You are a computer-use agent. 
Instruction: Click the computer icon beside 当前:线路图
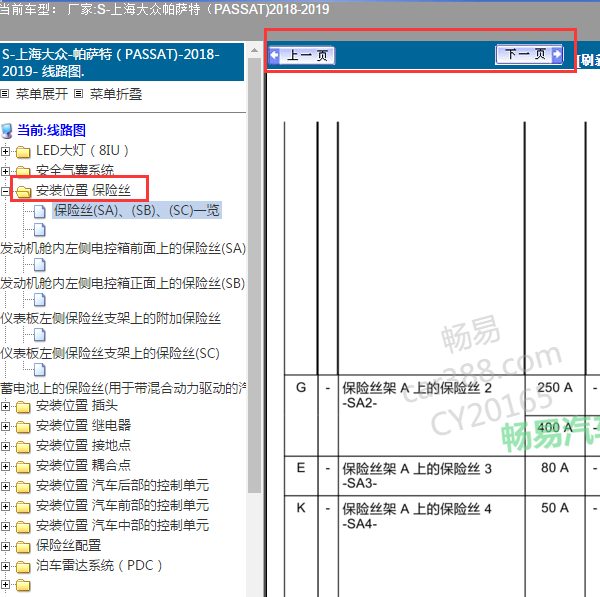tap(7, 131)
